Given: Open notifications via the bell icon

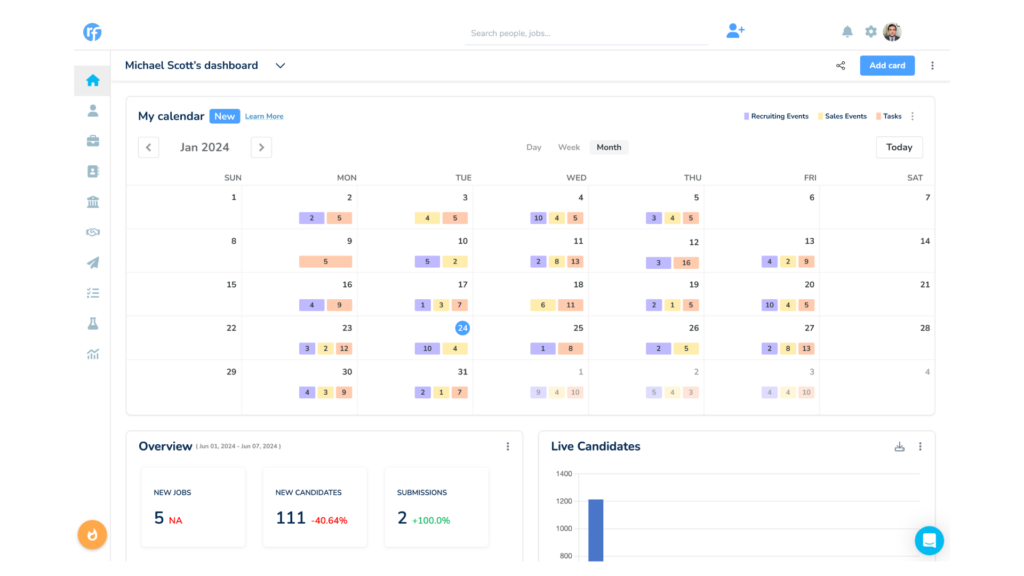Looking at the screenshot, I should tap(846, 31).
